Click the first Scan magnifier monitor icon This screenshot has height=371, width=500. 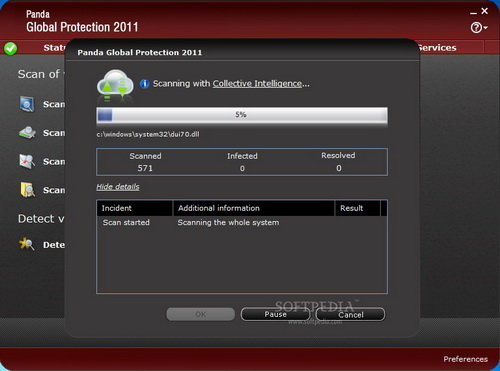click(27, 104)
